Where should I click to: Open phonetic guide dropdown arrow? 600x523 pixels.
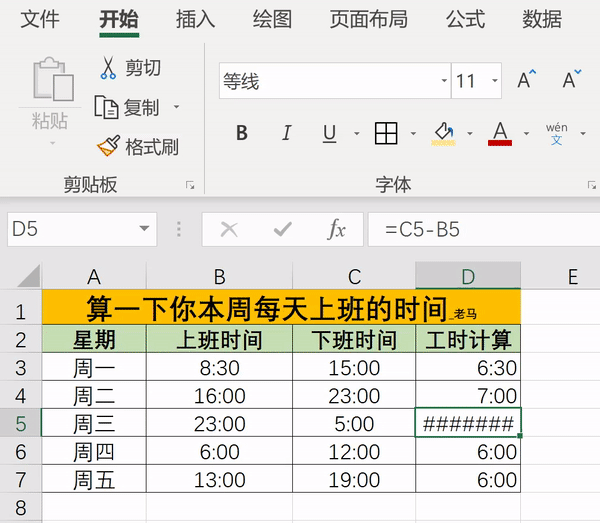583,134
